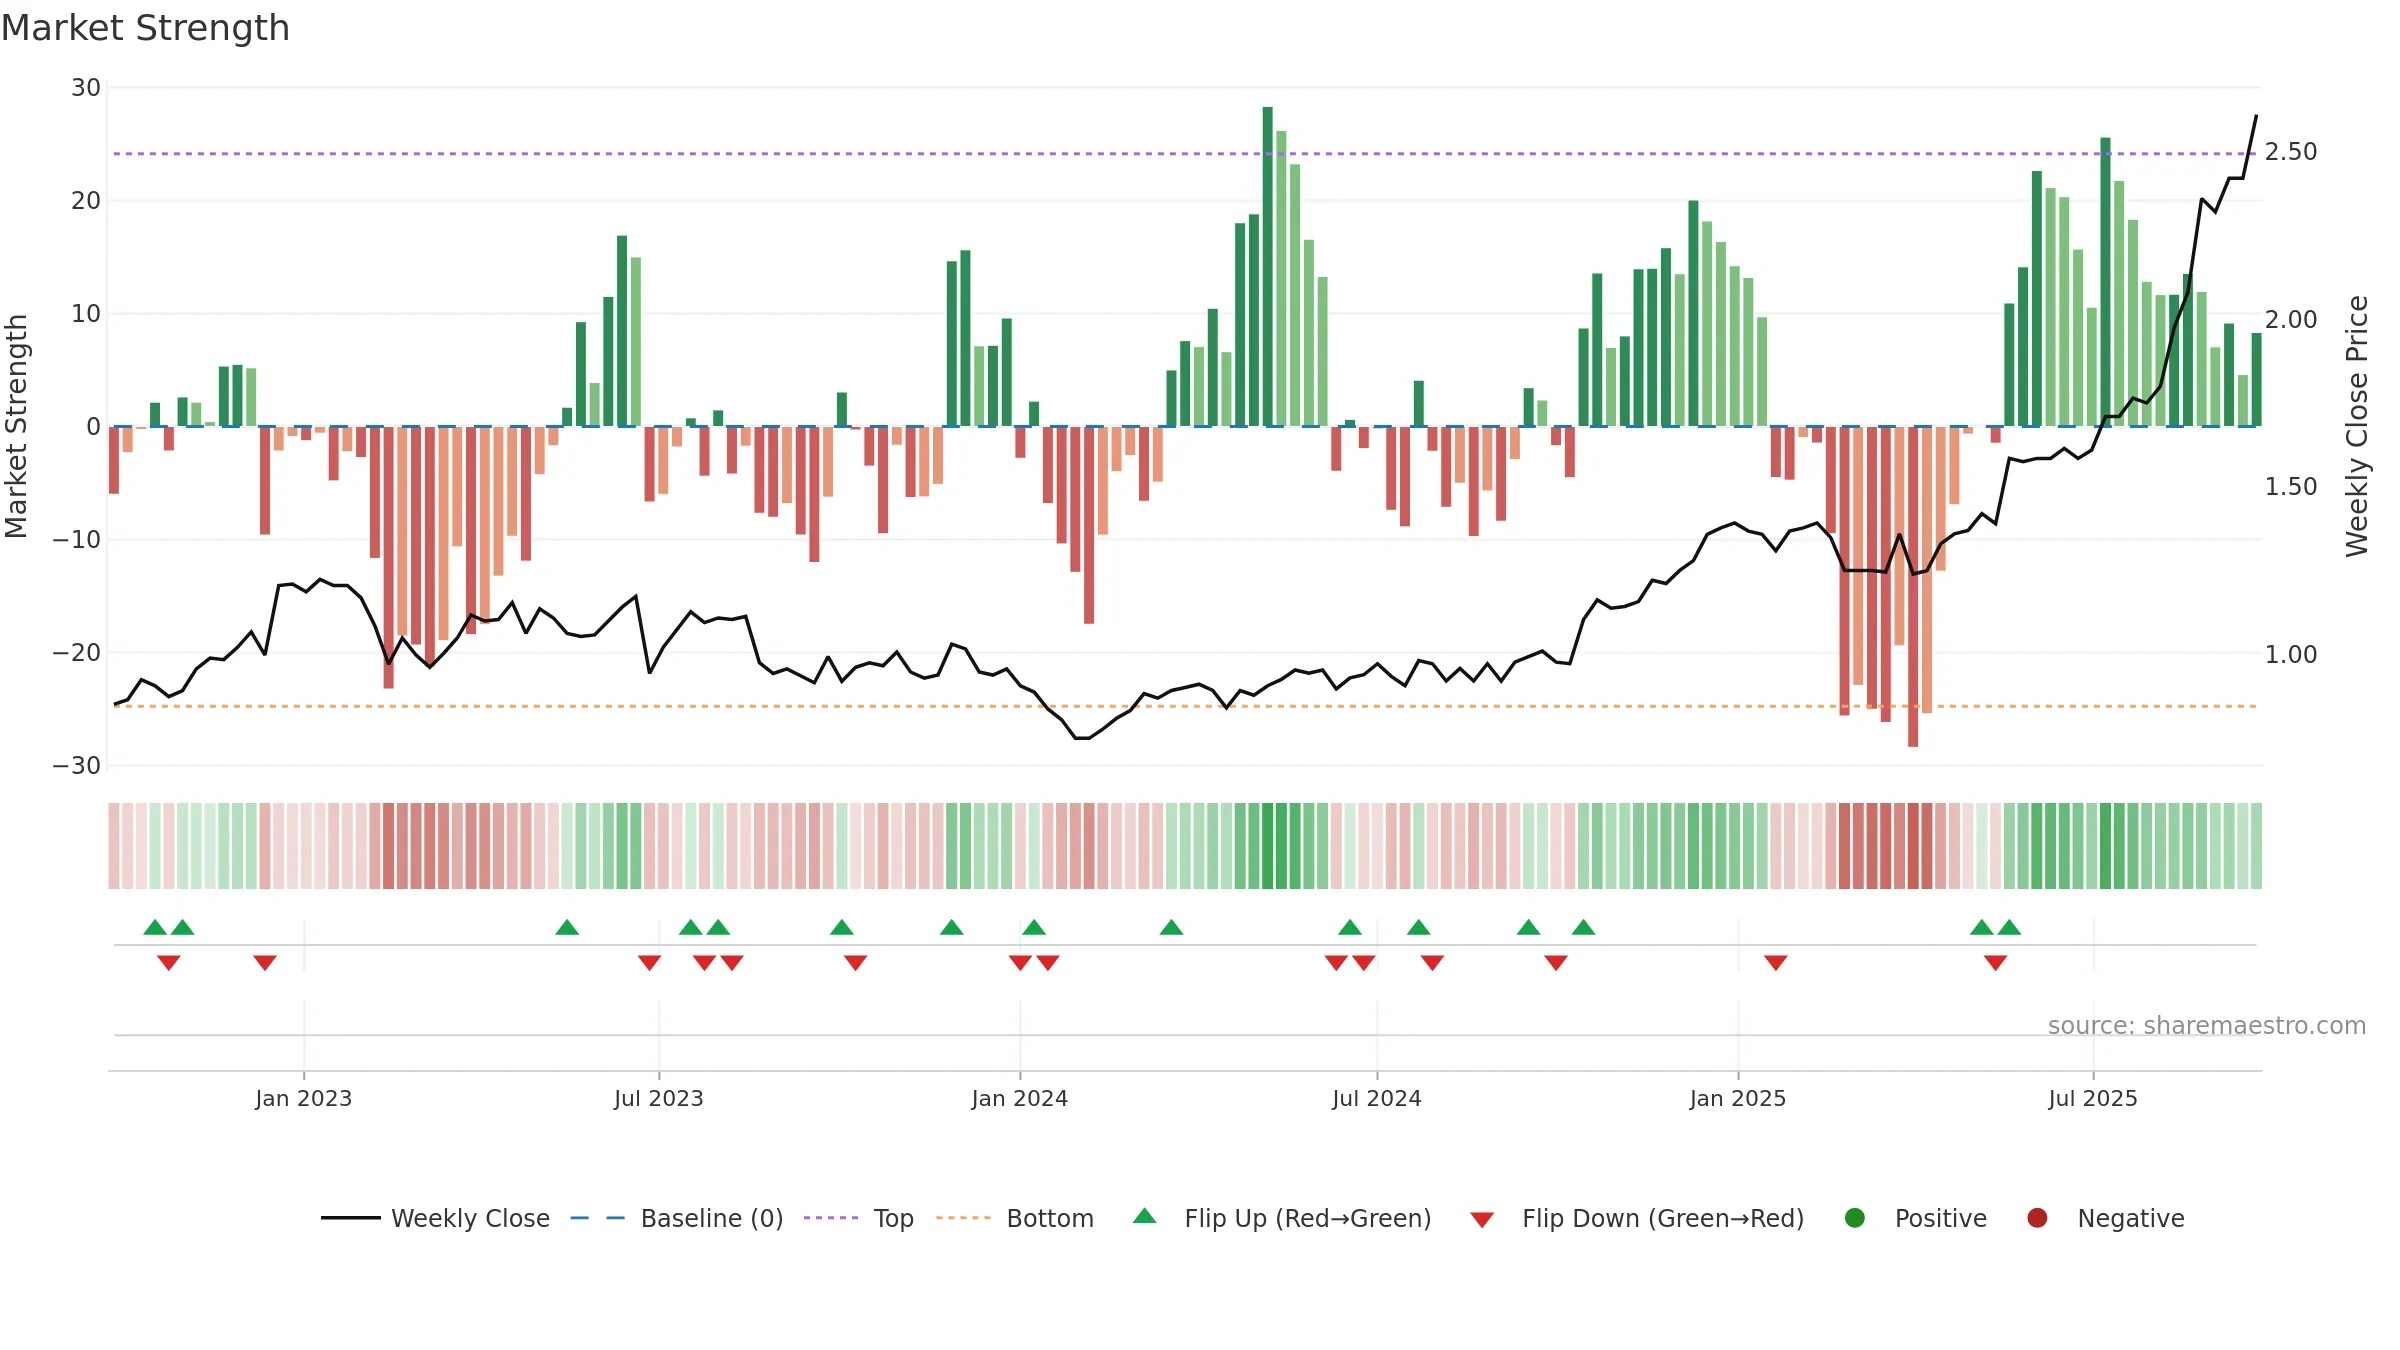2400x1350 pixels.
Task: Toggle Flip Up (Red→Green) legend entry
Action: [x=1282, y=1218]
